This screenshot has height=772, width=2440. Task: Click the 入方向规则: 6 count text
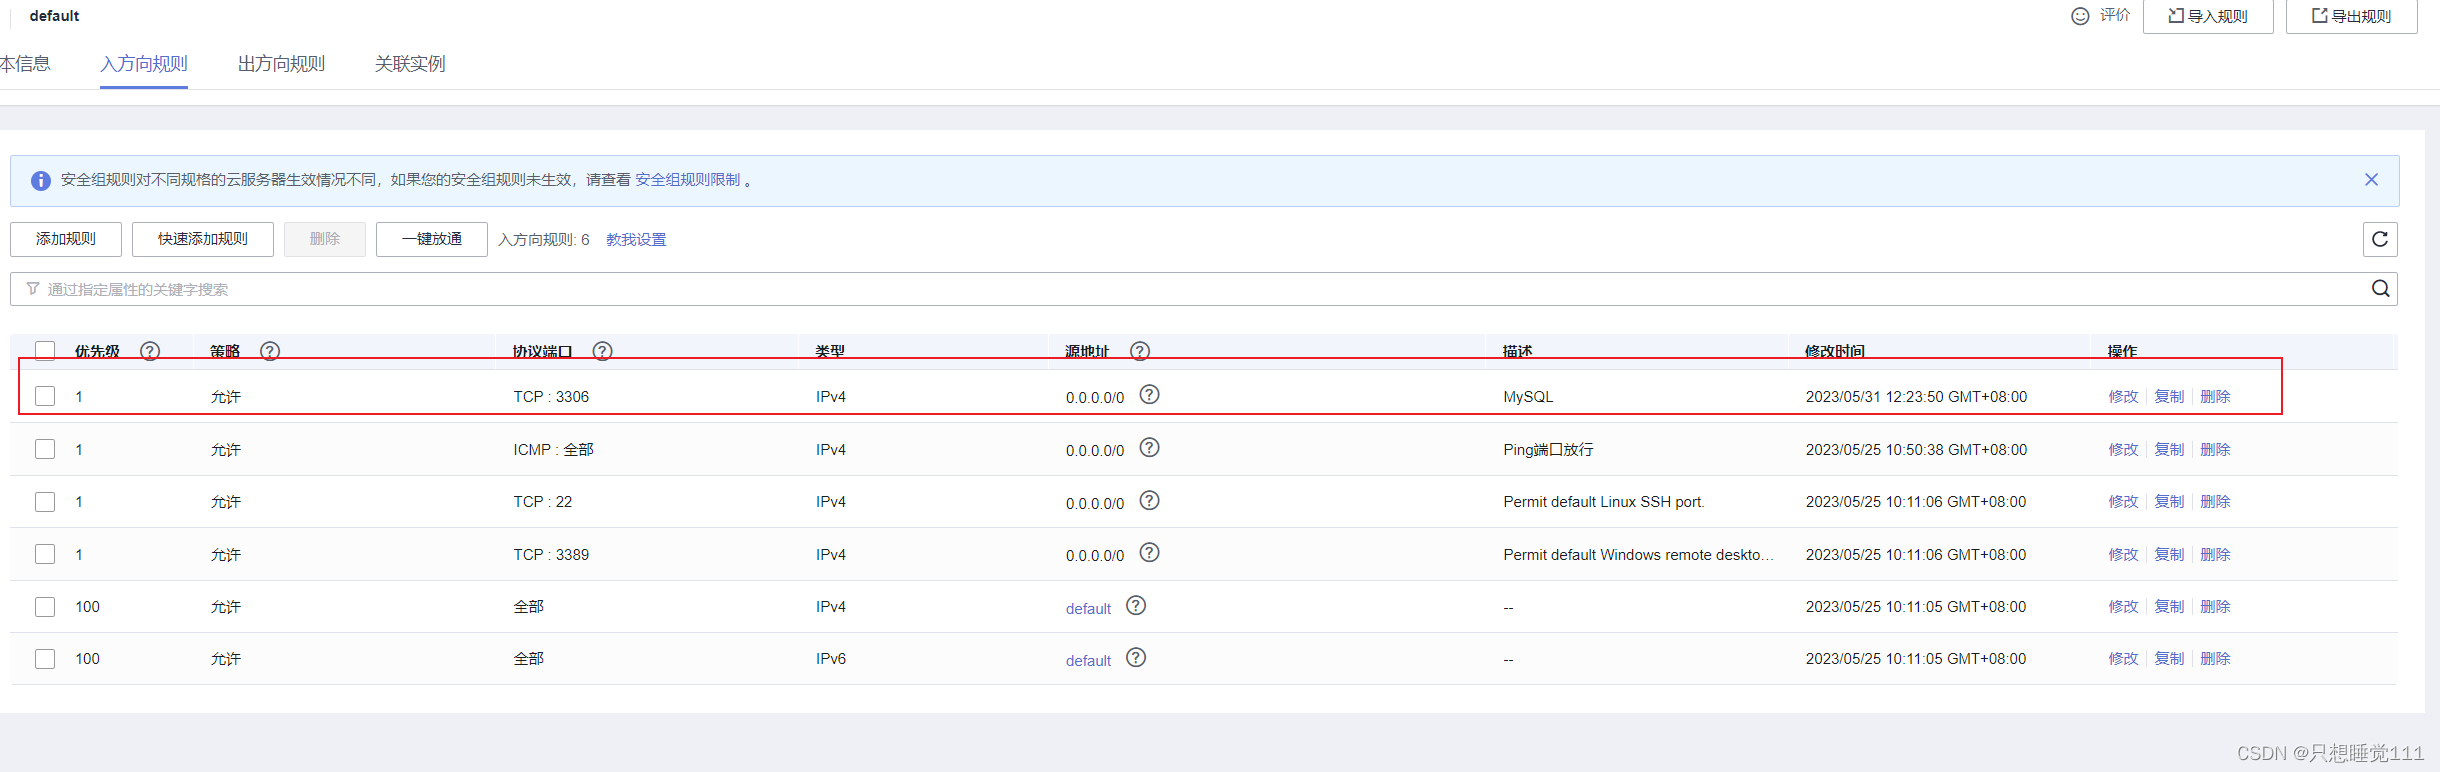pos(544,240)
